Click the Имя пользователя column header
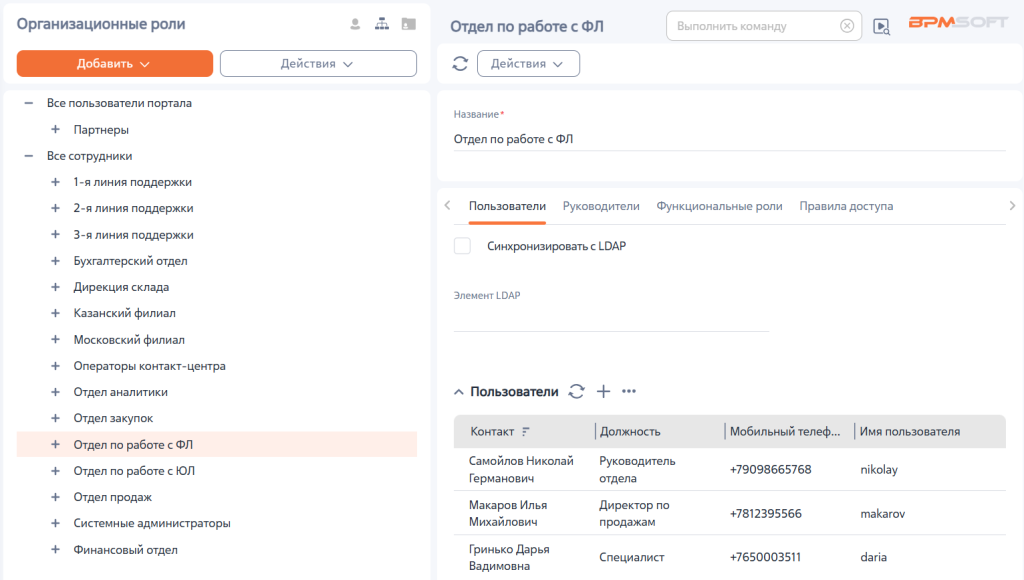Image resolution: width=1024 pixels, height=580 pixels. point(910,432)
